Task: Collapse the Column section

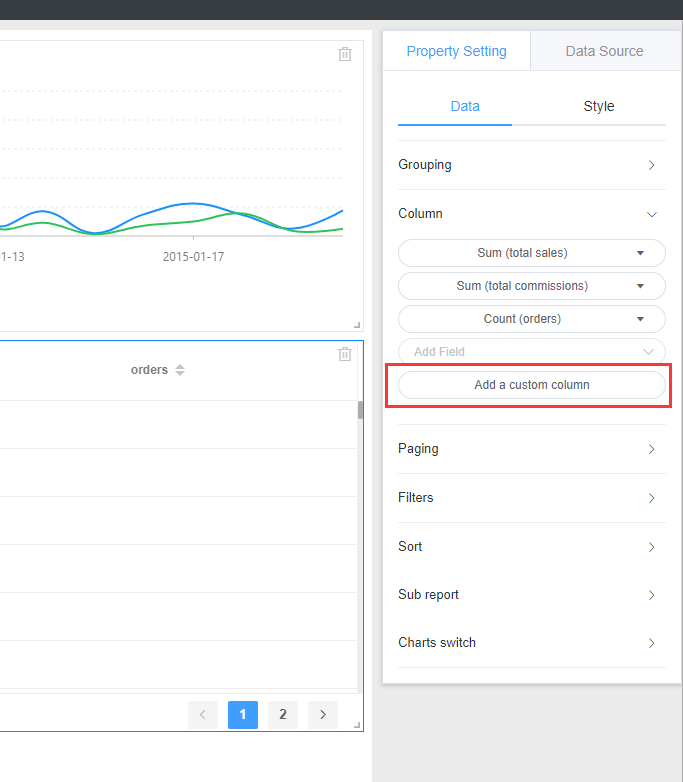Action: 532,214
